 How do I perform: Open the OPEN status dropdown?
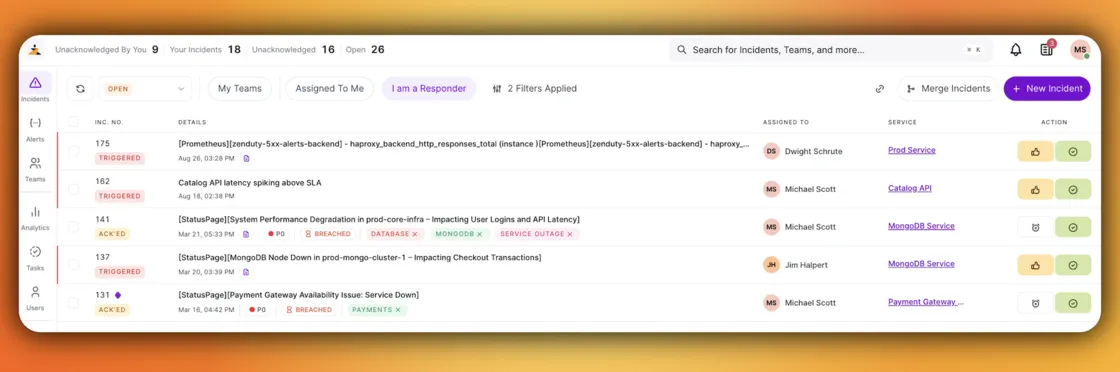[x=145, y=89]
